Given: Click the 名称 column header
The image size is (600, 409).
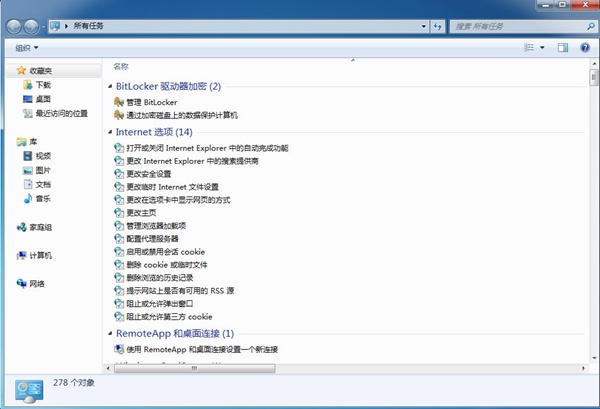Looking at the screenshot, I should tap(121, 67).
